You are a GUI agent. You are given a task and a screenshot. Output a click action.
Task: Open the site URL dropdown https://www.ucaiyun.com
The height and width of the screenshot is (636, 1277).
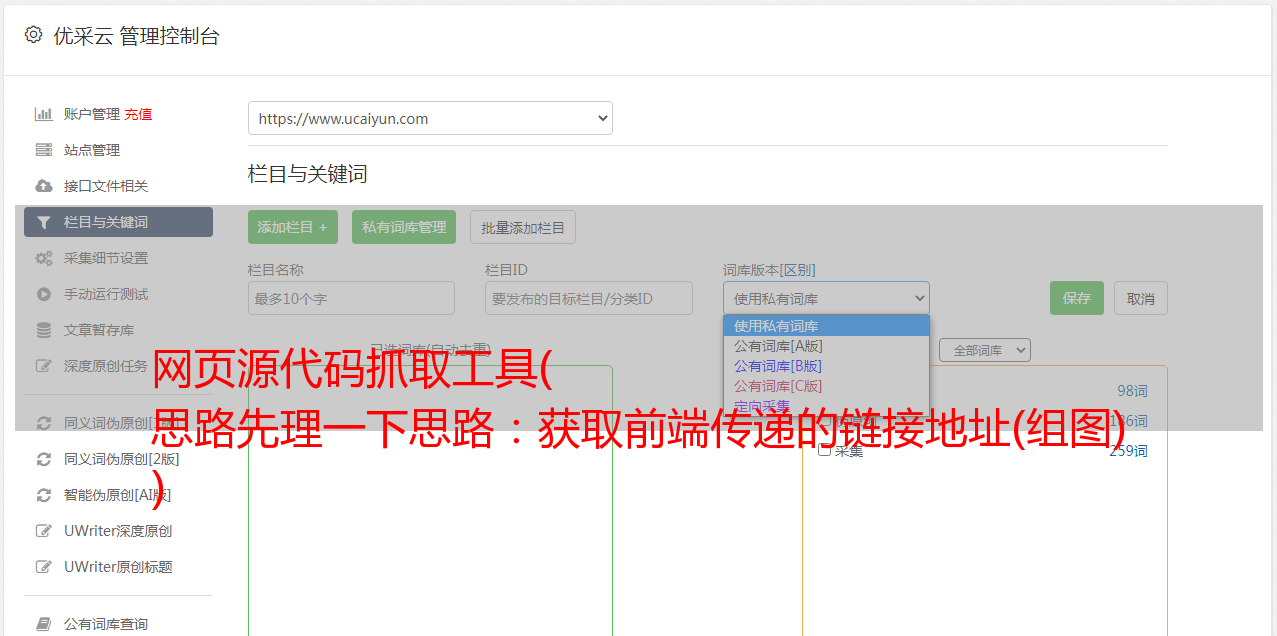430,118
